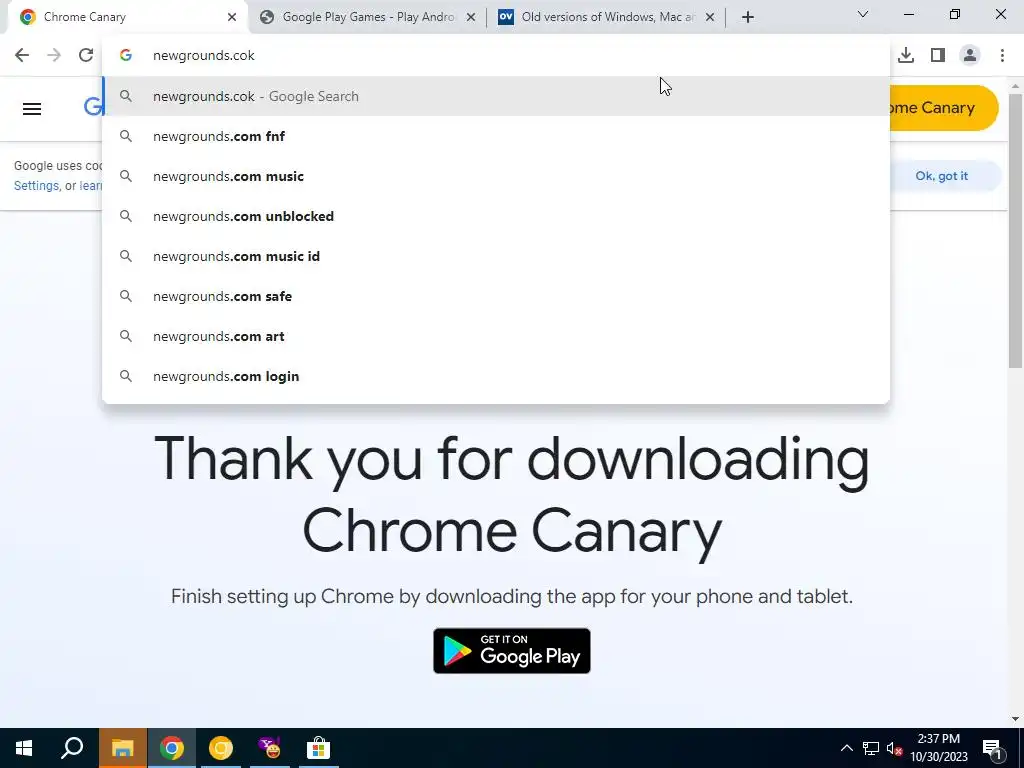Open the cookie Settings link
This screenshot has width=1024, height=768.
tap(36, 185)
